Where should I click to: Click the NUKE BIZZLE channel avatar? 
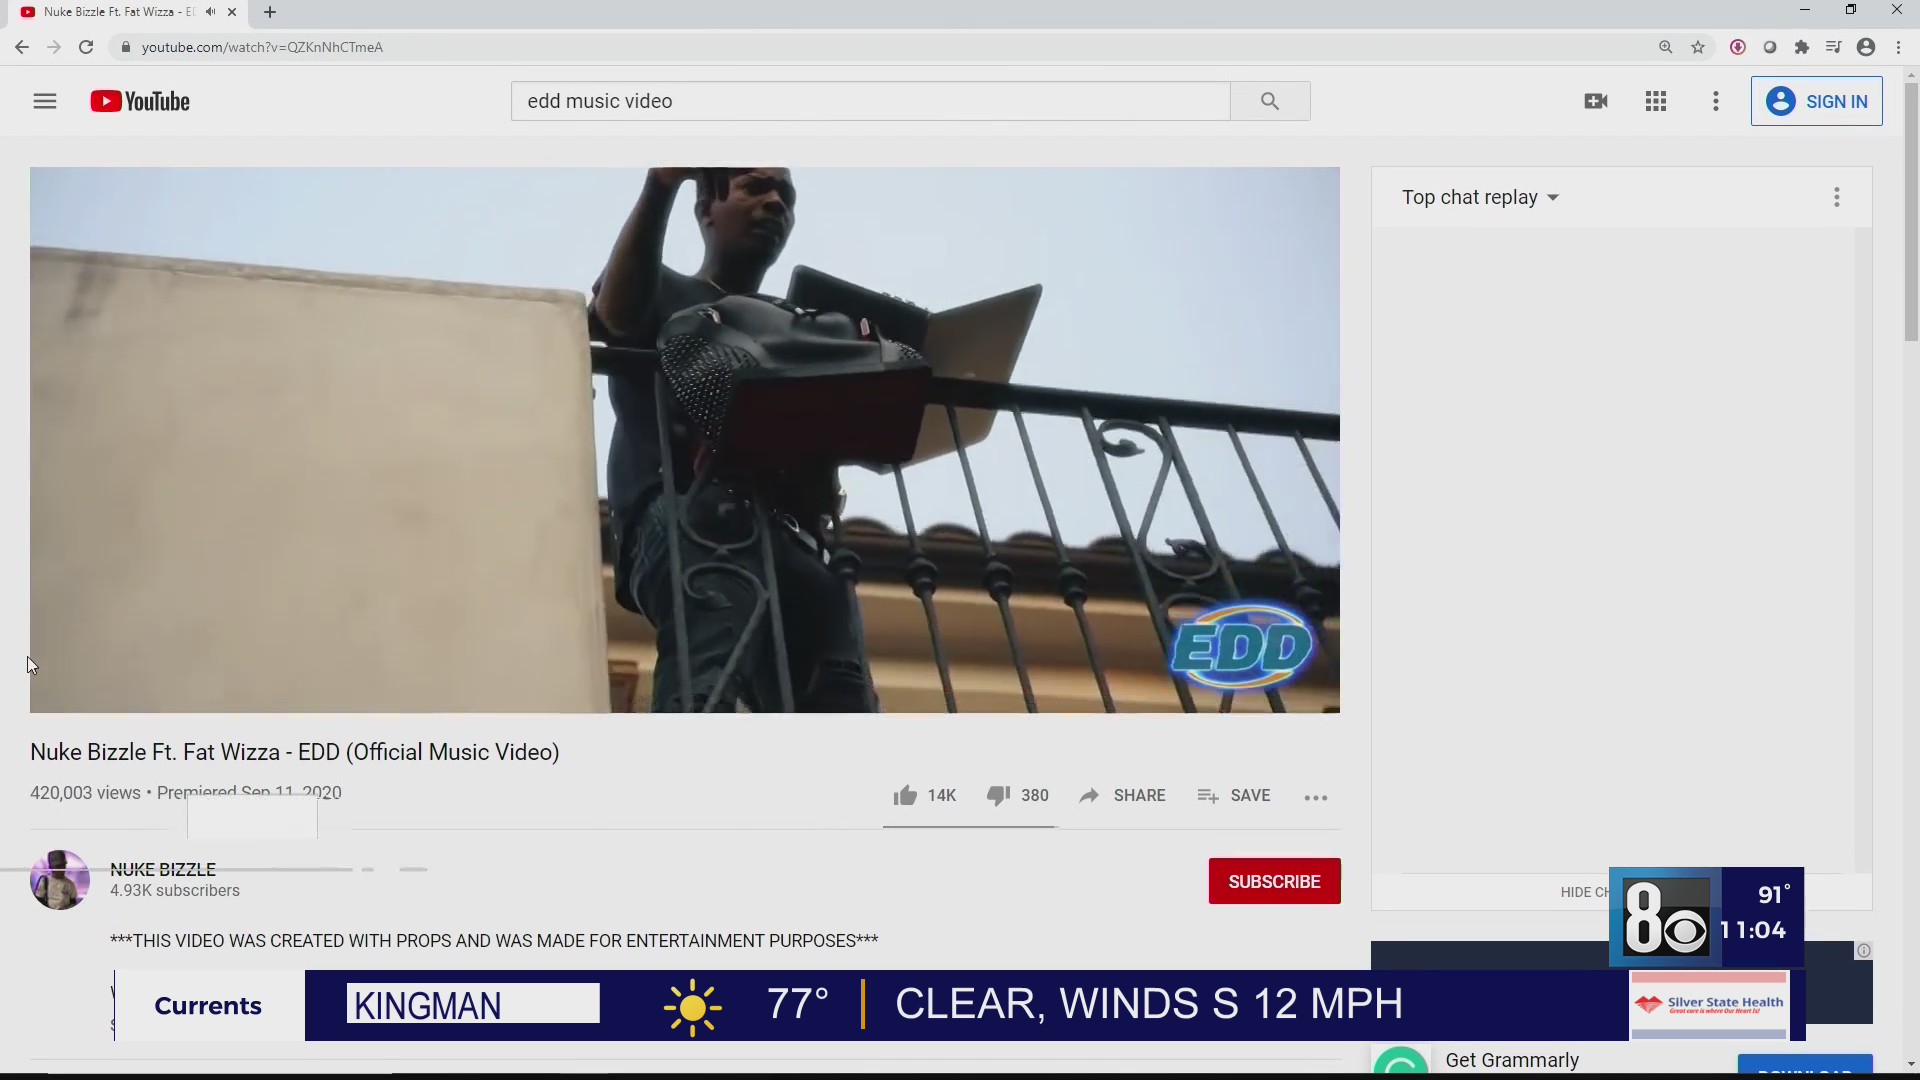(x=60, y=879)
